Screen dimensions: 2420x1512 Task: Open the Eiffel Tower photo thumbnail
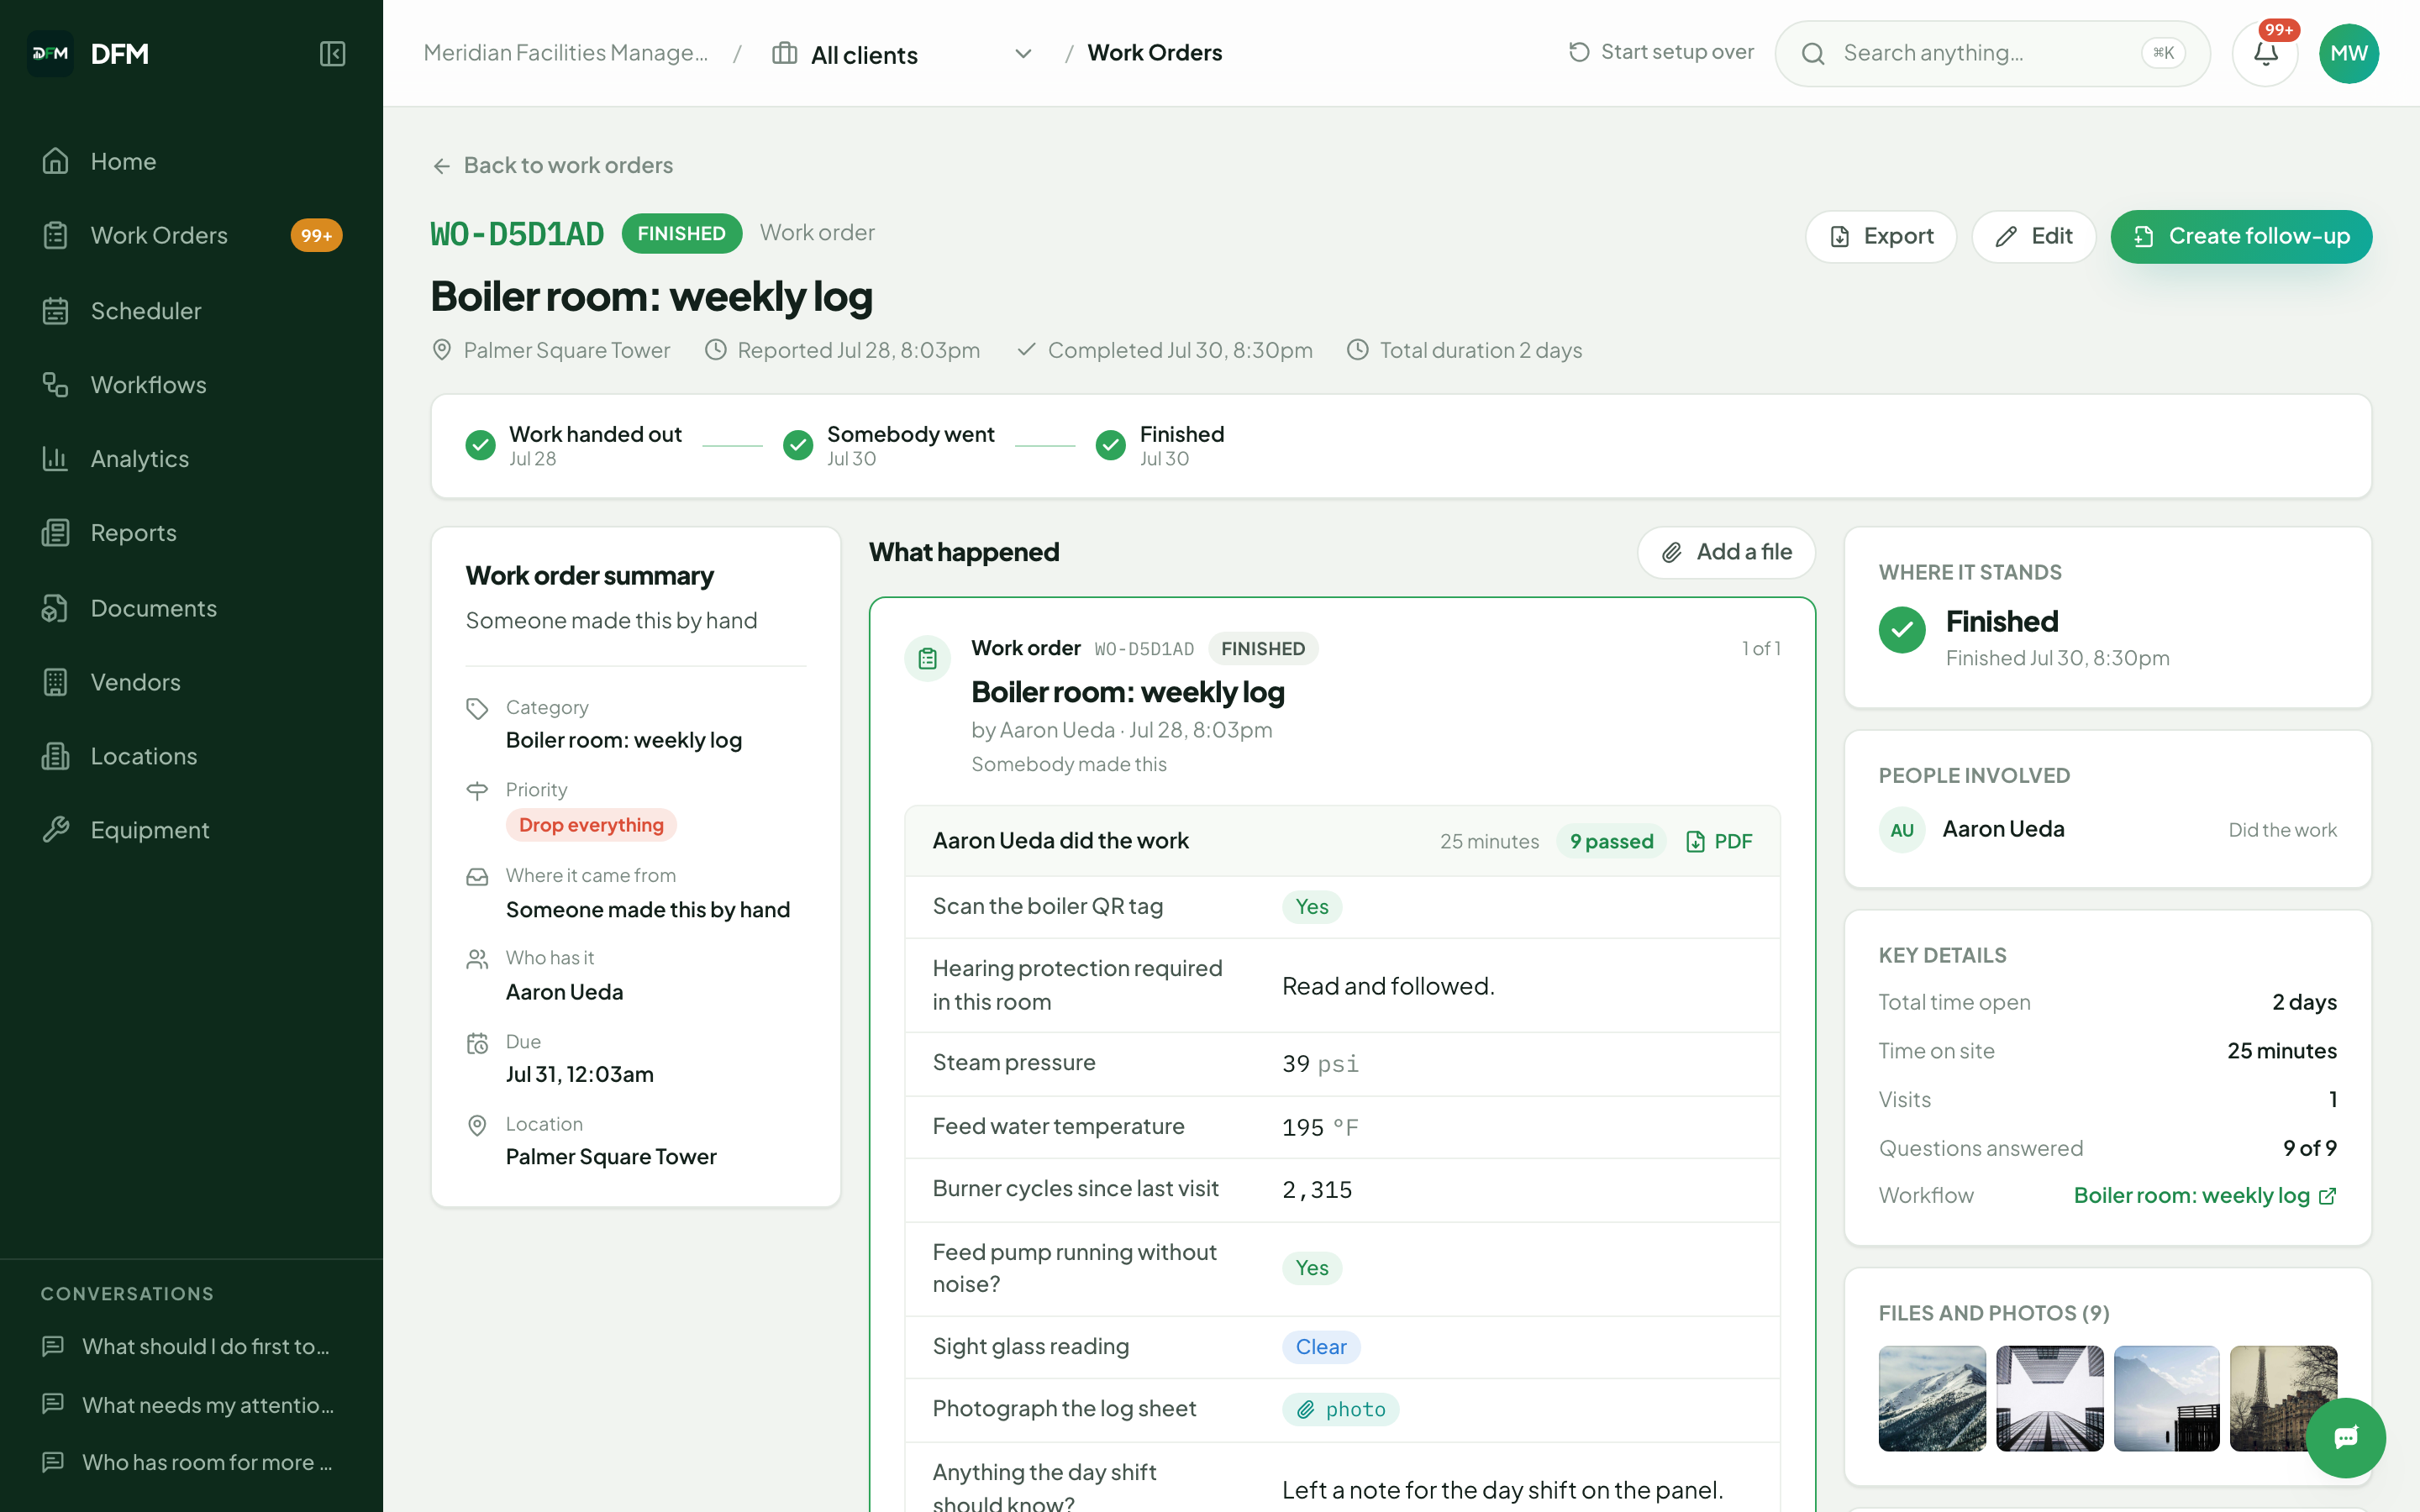2283,1398
